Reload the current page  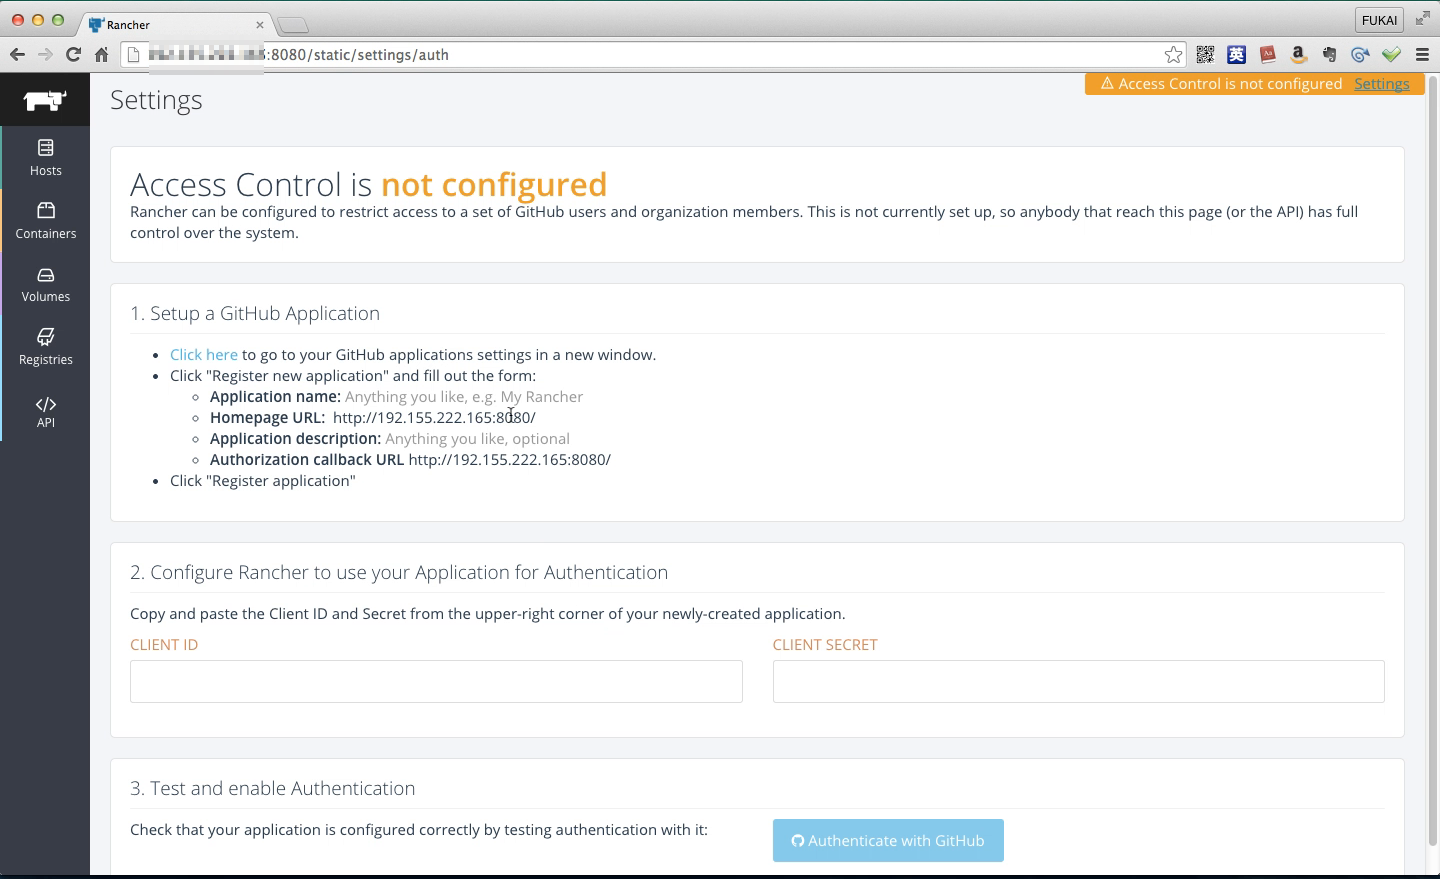[x=73, y=55]
